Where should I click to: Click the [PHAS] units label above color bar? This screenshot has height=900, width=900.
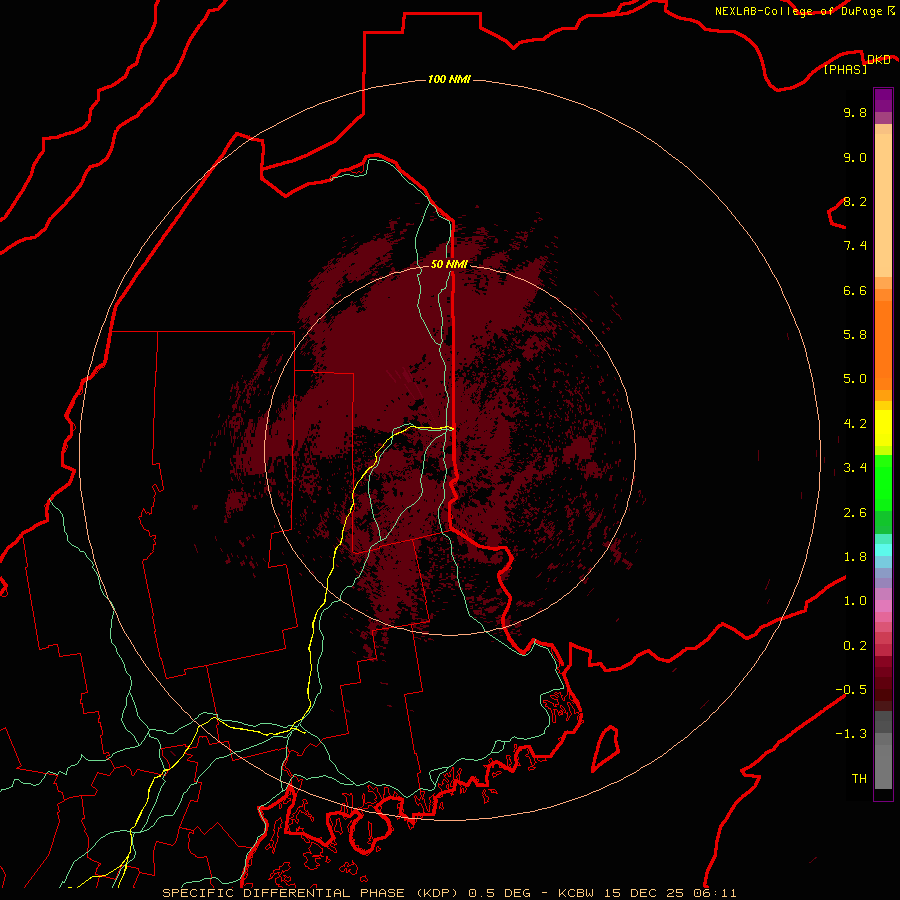point(845,69)
